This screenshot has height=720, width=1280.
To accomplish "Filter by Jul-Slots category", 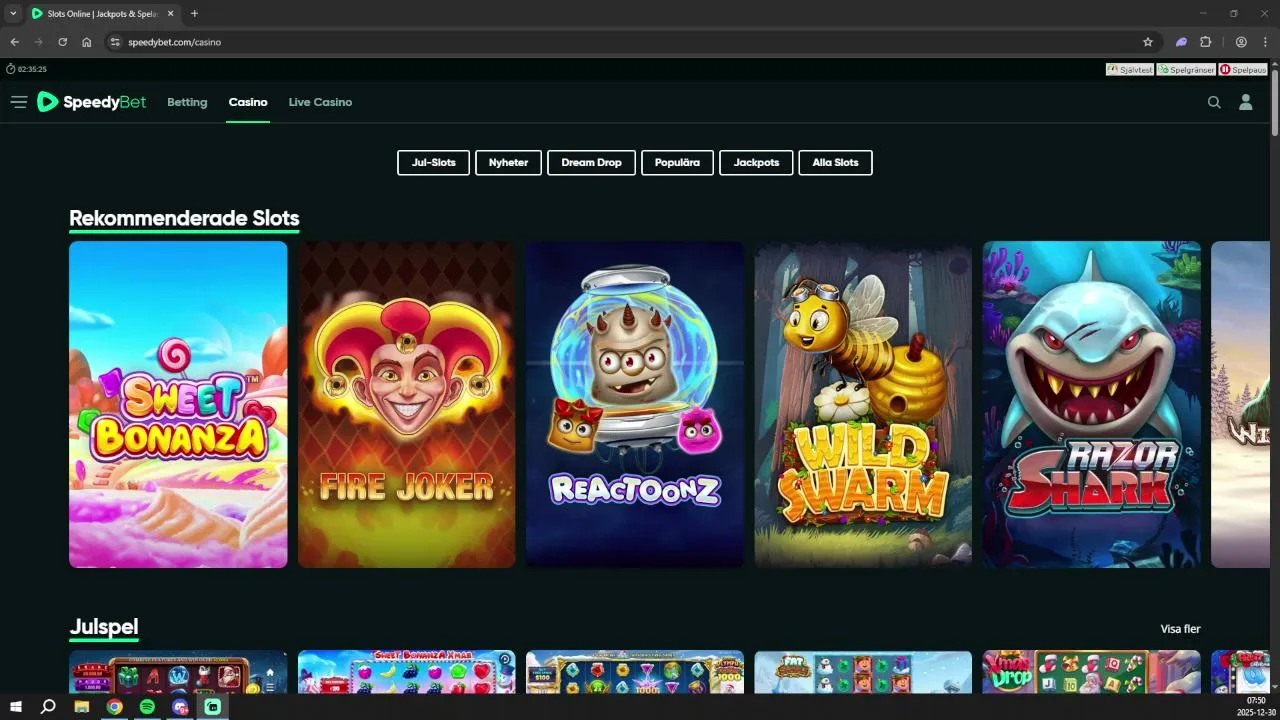I will coord(433,163).
